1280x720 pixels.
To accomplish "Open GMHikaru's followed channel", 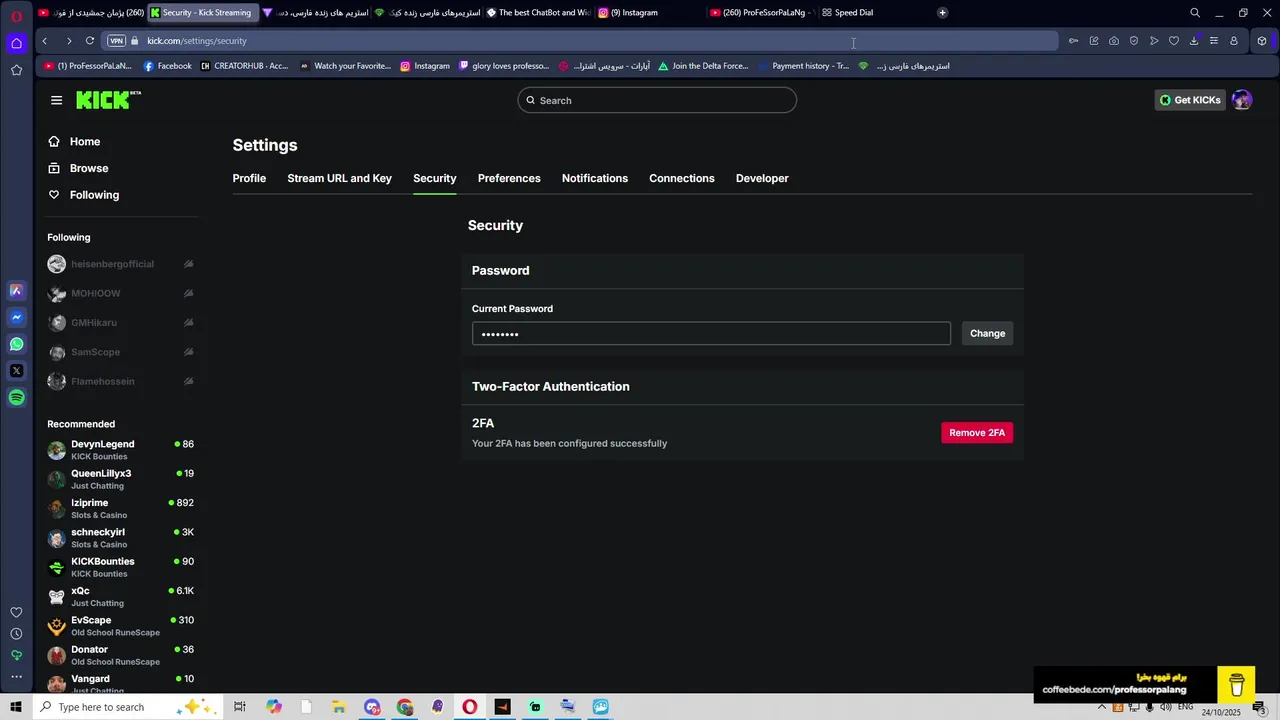I will [x=120, y=323].
